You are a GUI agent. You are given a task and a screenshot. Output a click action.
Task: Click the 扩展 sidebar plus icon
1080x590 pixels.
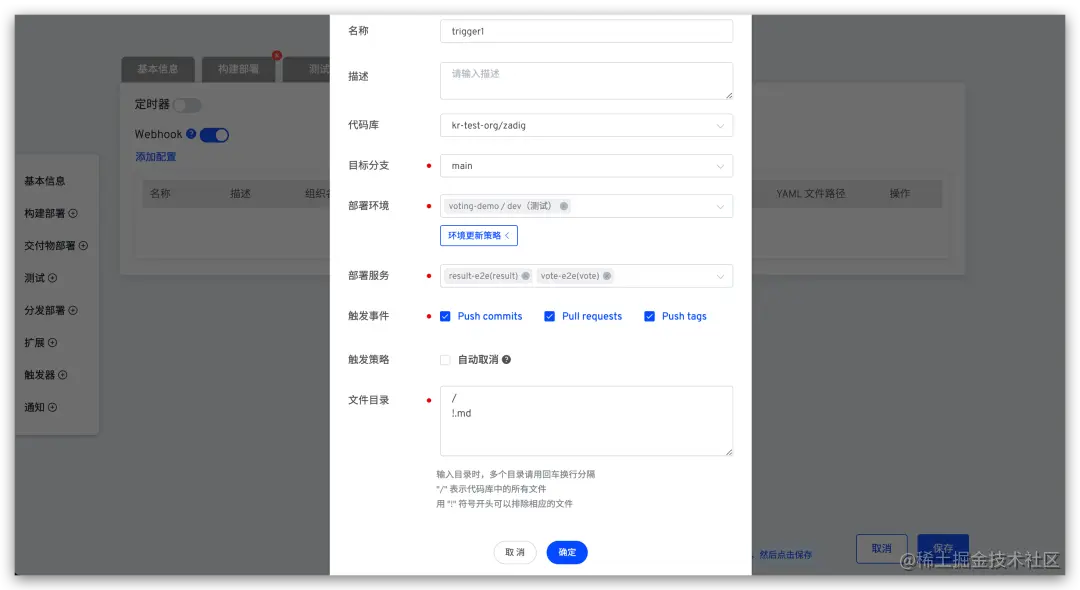pos(52,342)
